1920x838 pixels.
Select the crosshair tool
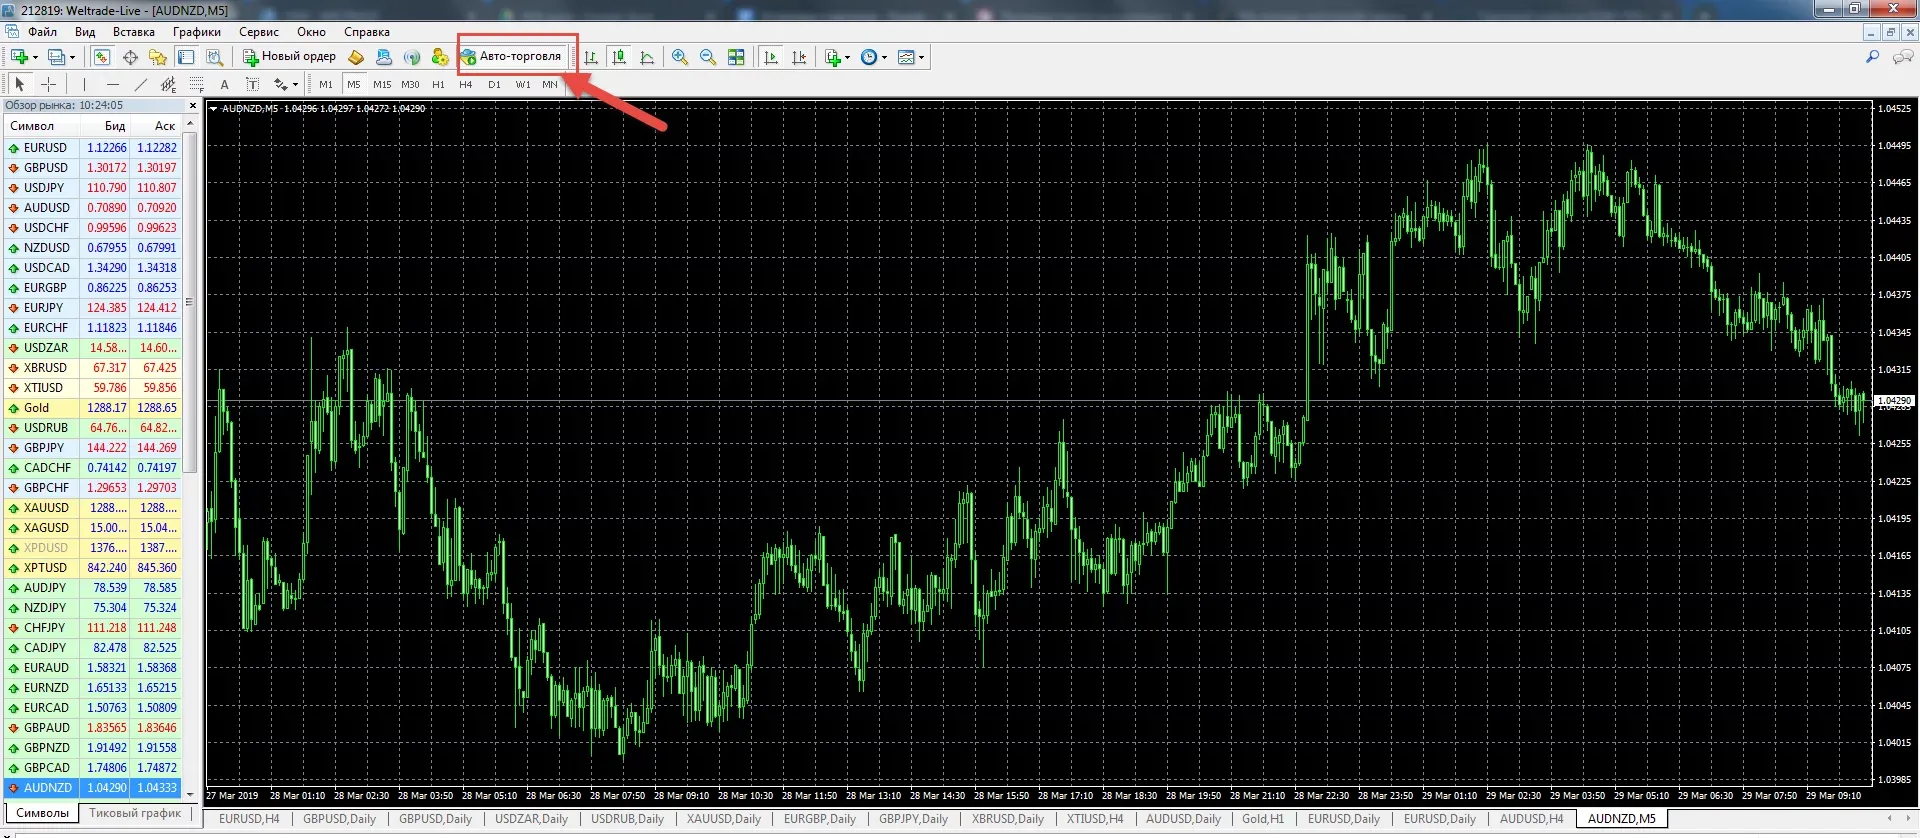(47, 84)
